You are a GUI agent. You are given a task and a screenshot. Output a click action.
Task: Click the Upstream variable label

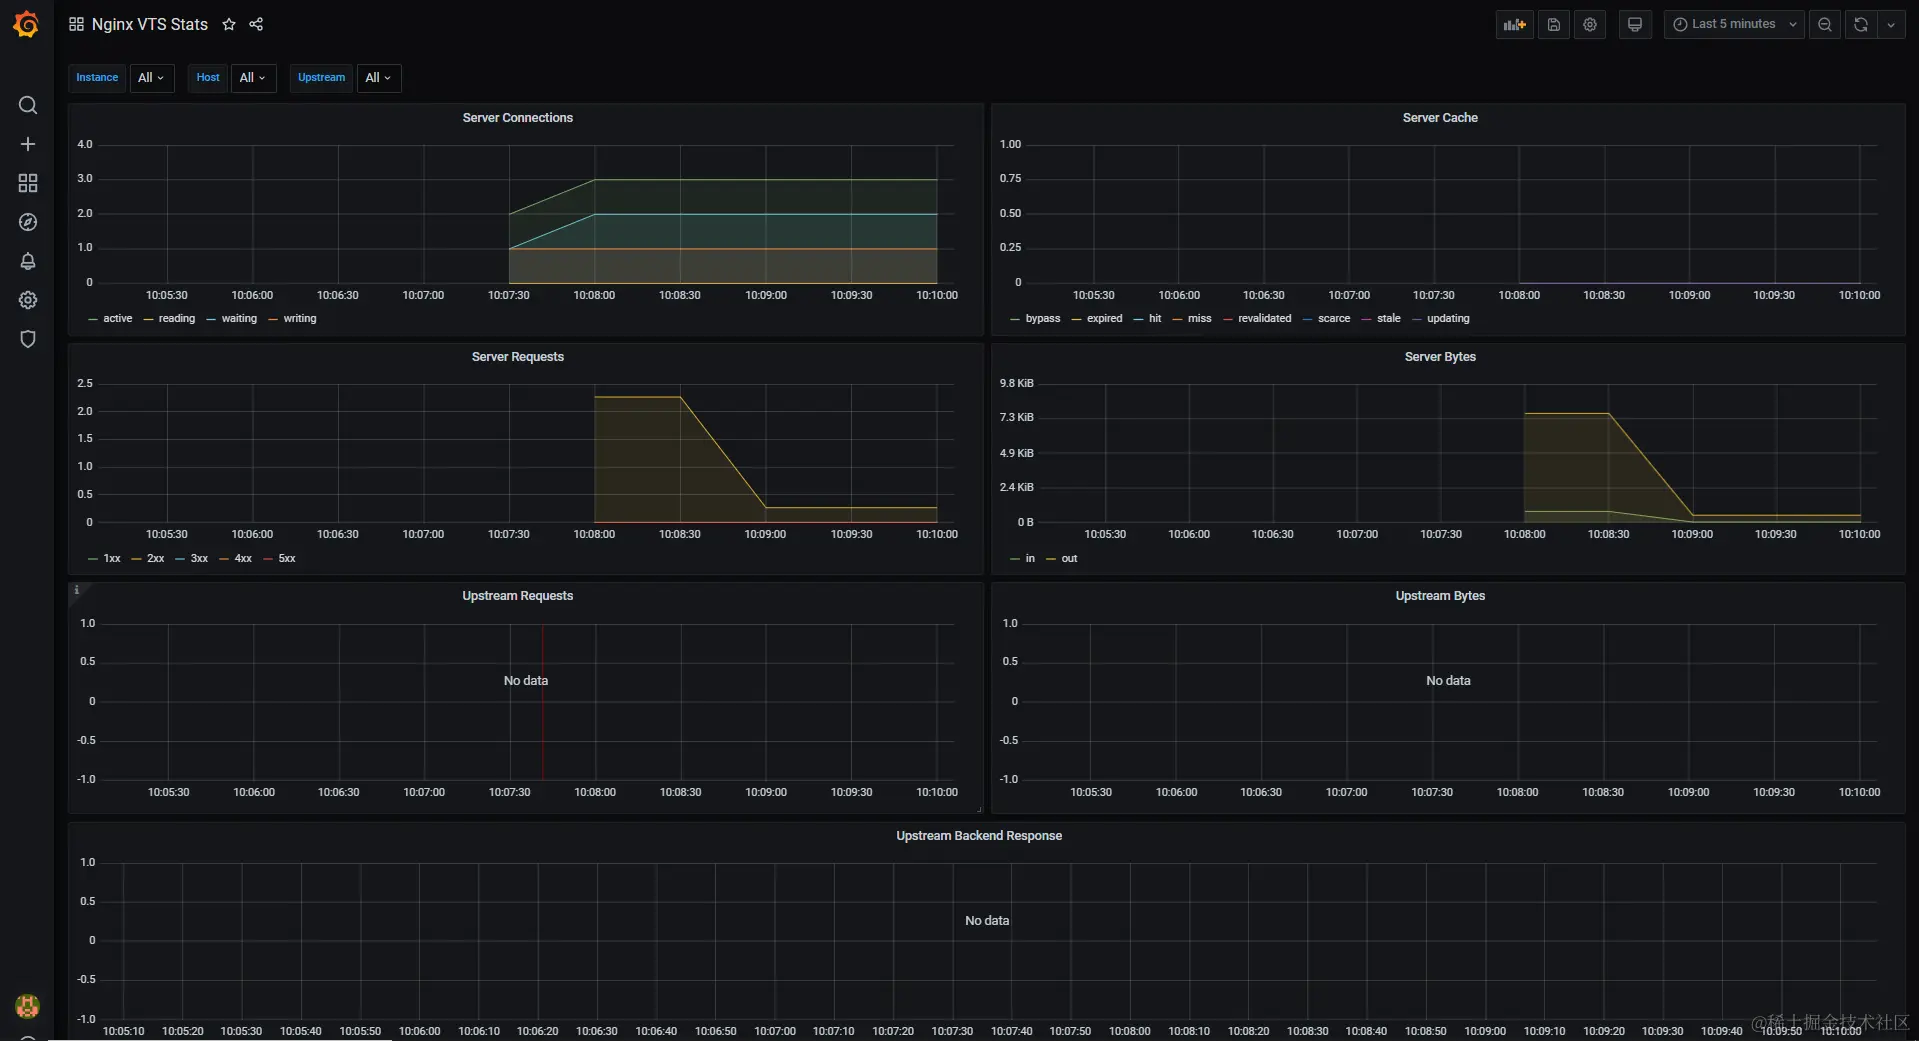pyautogui.click(x=321, y=77)
